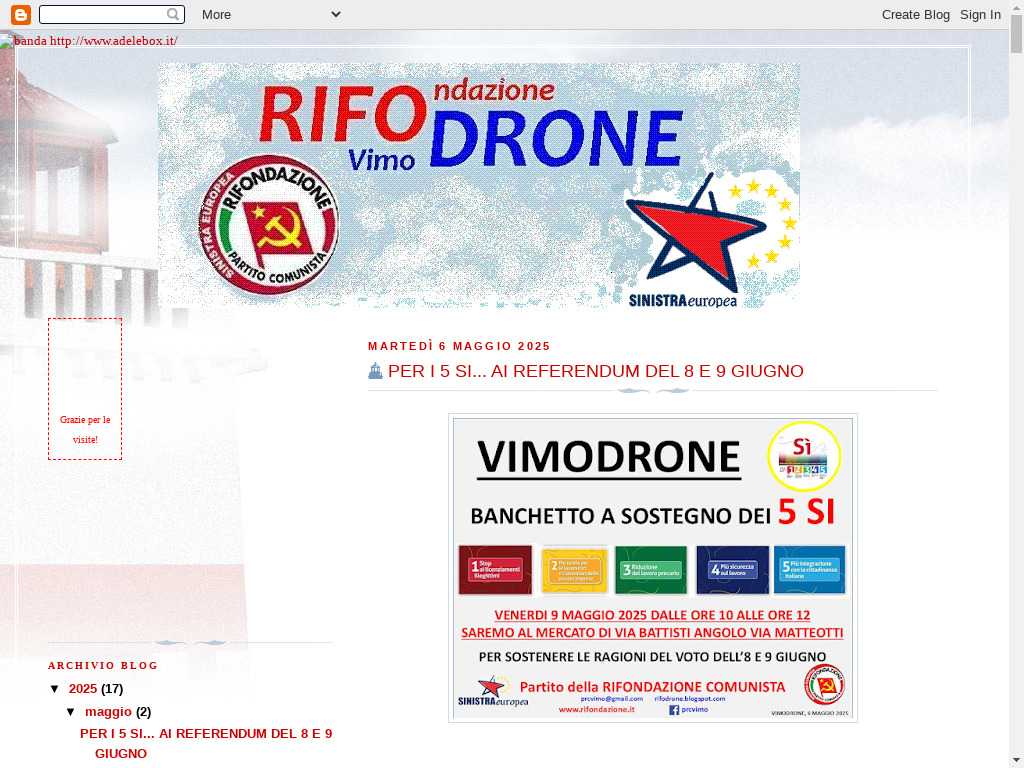Open the More dropdown in navbar
This screenshot has height=768, width=1024.
coord(271,14)
